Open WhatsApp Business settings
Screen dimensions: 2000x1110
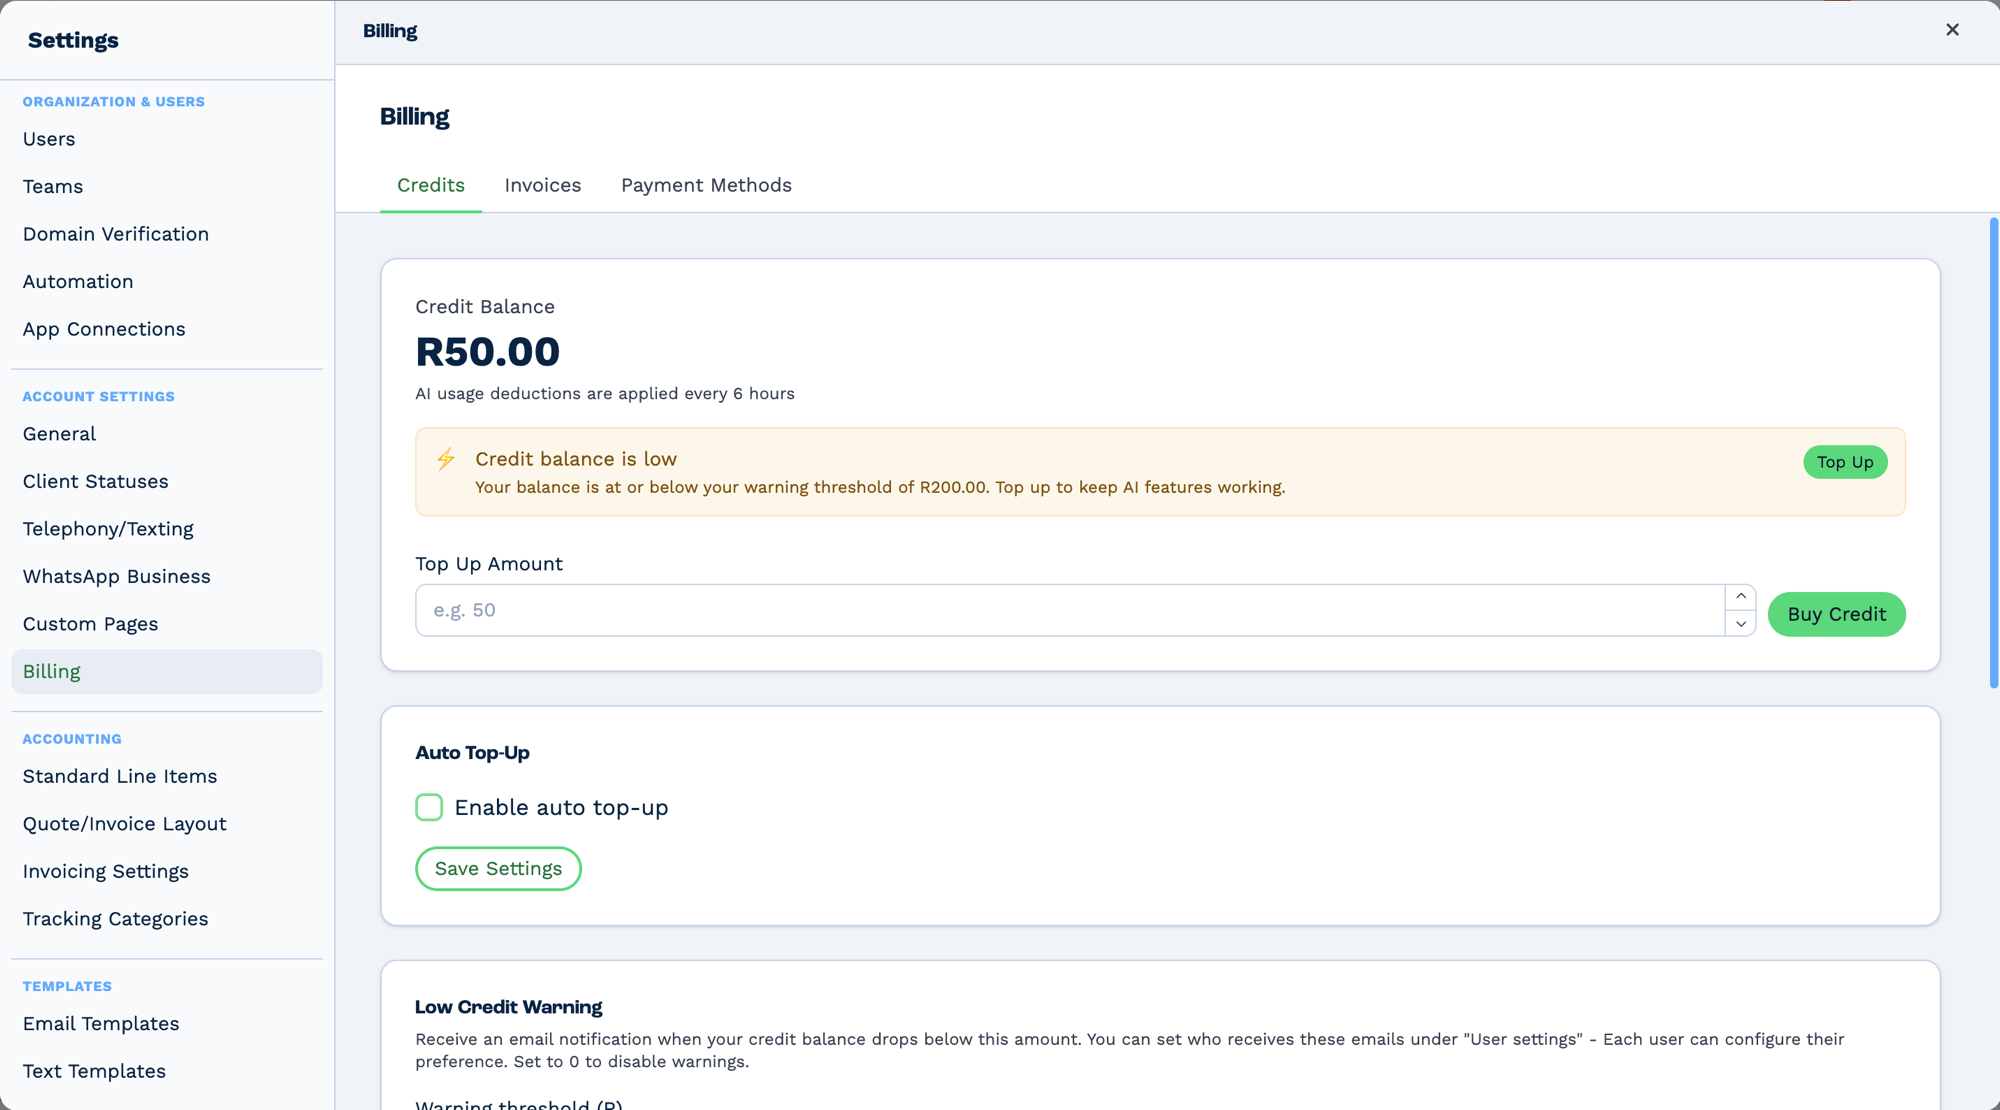167,577
